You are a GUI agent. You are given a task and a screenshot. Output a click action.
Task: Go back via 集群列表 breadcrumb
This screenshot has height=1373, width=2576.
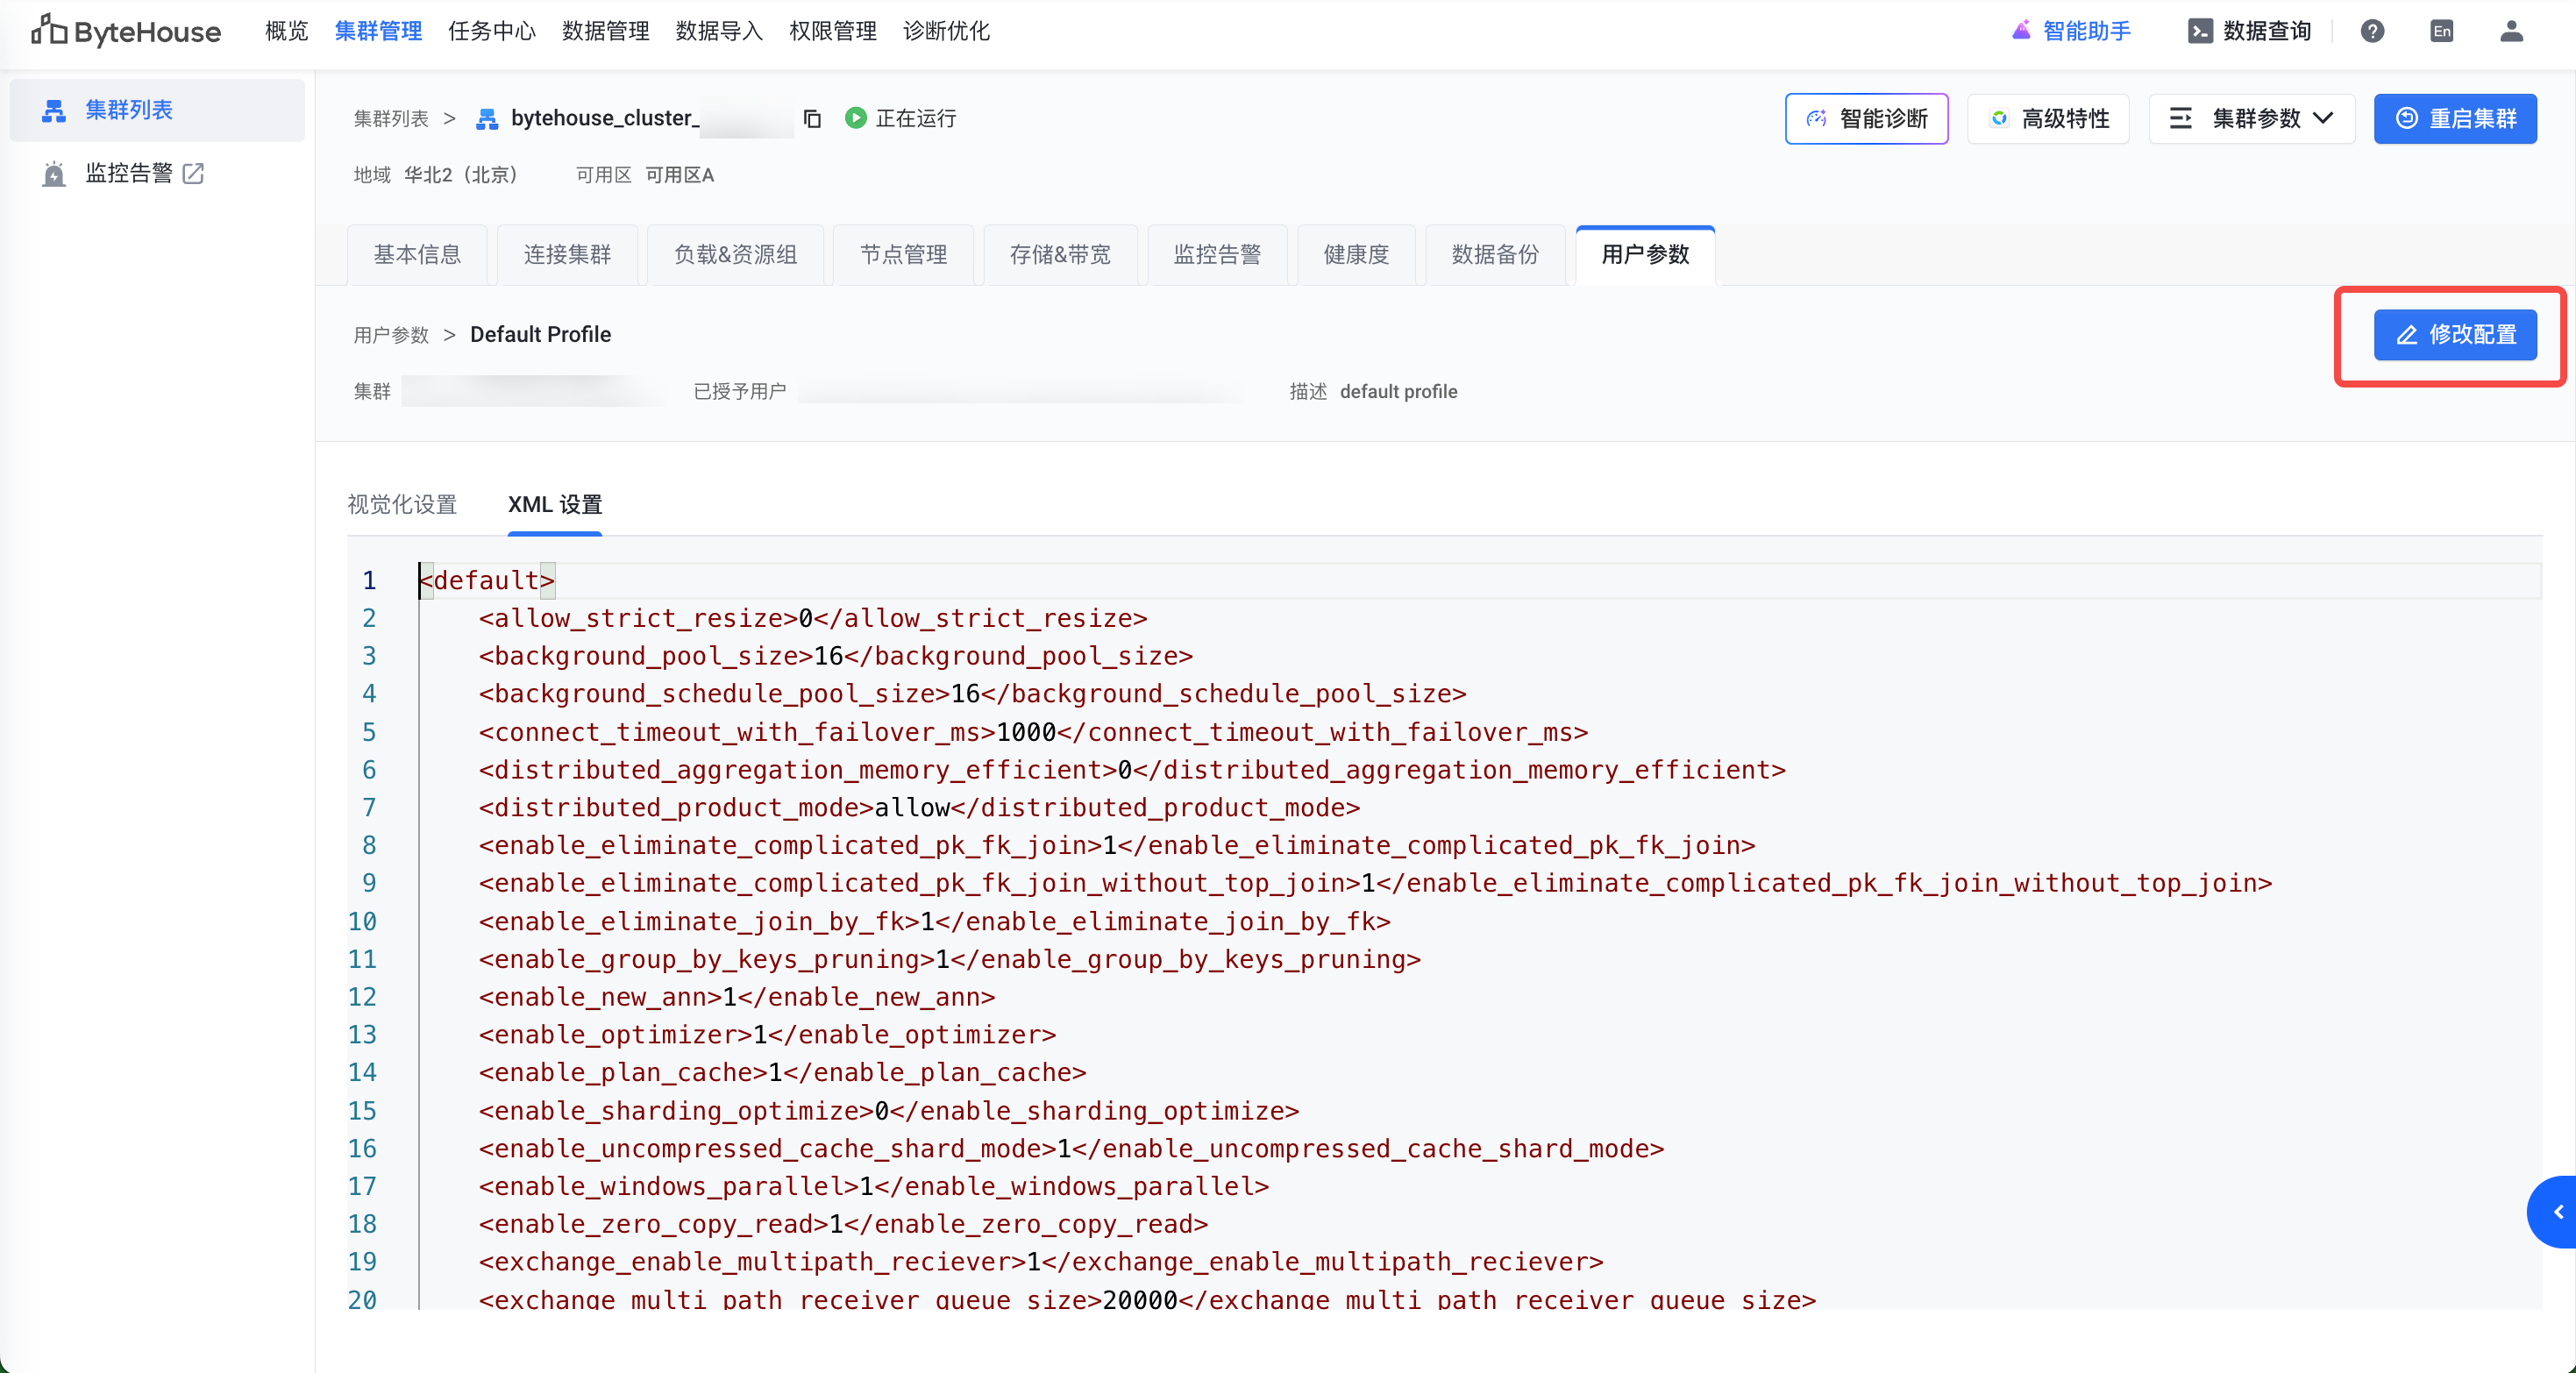[x=390, y=119]
